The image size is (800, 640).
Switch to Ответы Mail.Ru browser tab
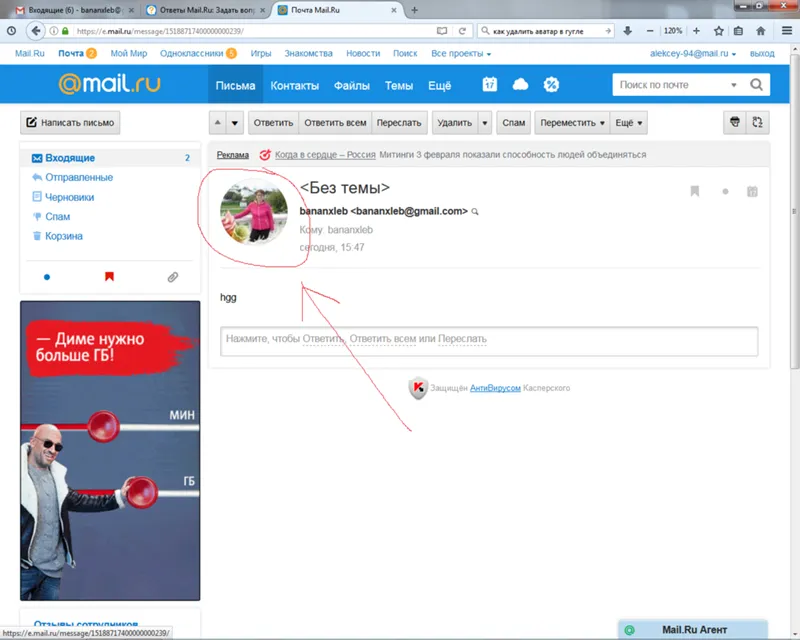point(204,10)
